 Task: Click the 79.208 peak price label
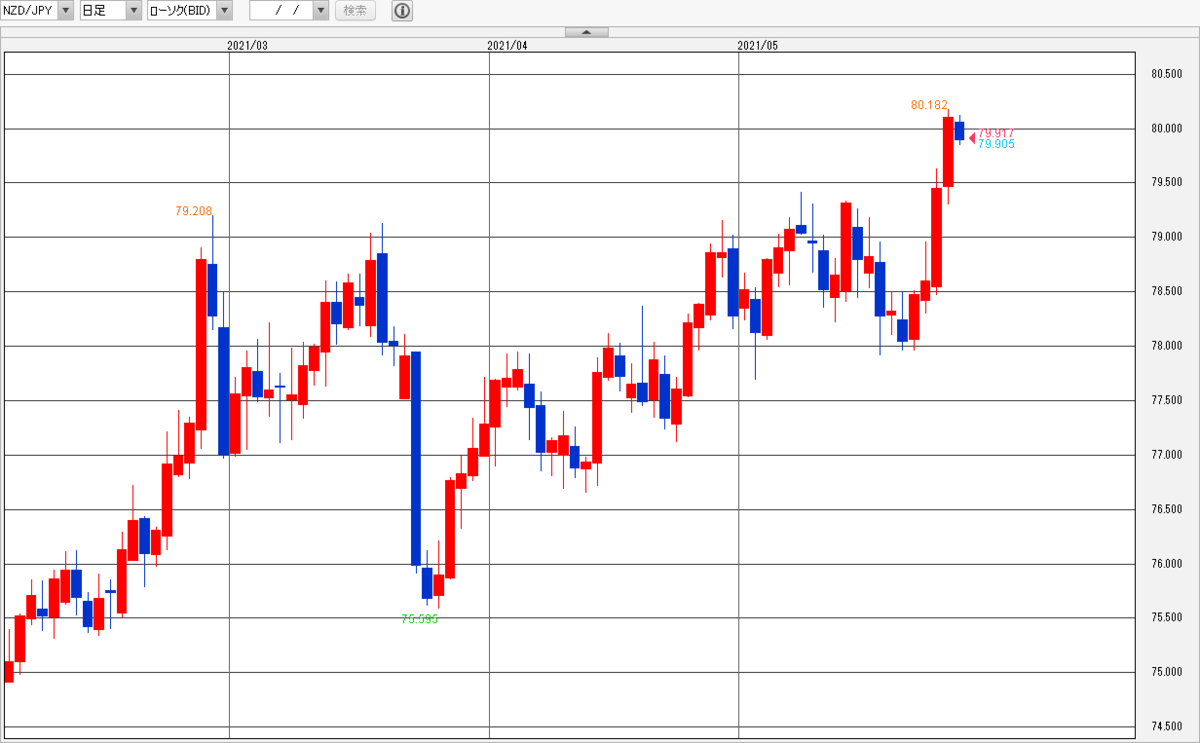coord(193,211)
